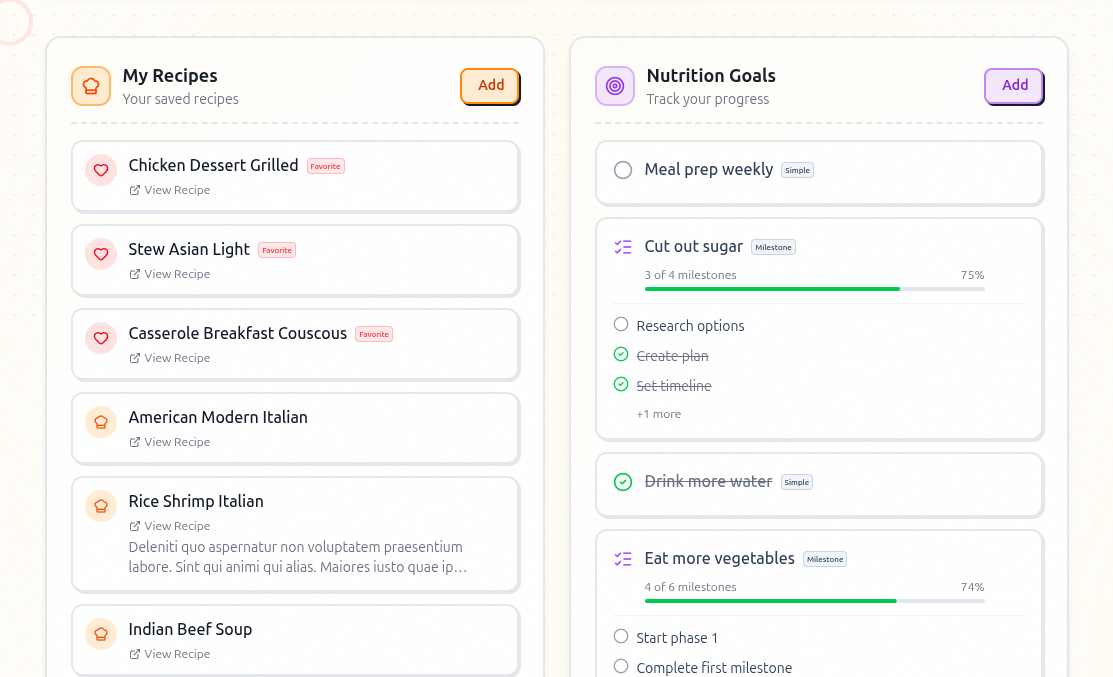
Task: Select the checklist icon on Eat more vegetables
Action: pyautogui.click(x=623, y=558)
